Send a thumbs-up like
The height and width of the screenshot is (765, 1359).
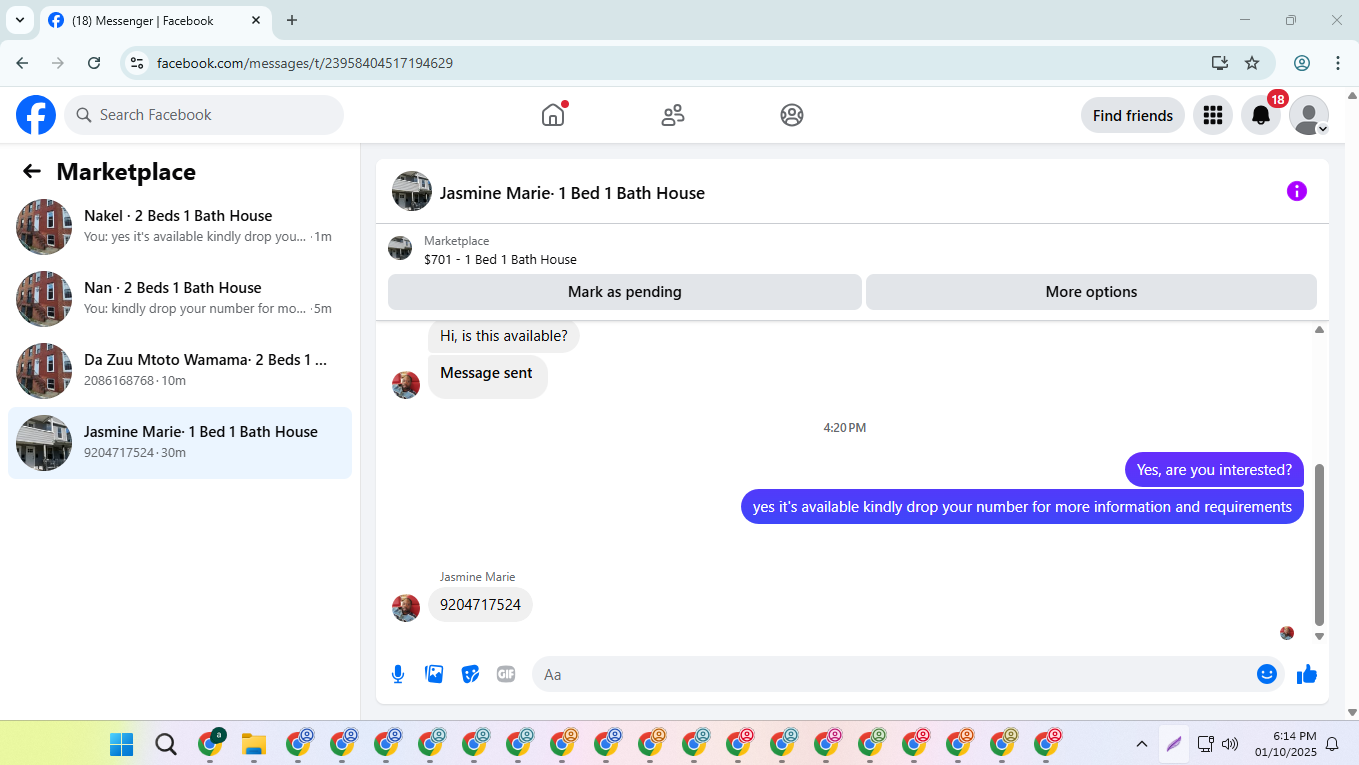1307,674
